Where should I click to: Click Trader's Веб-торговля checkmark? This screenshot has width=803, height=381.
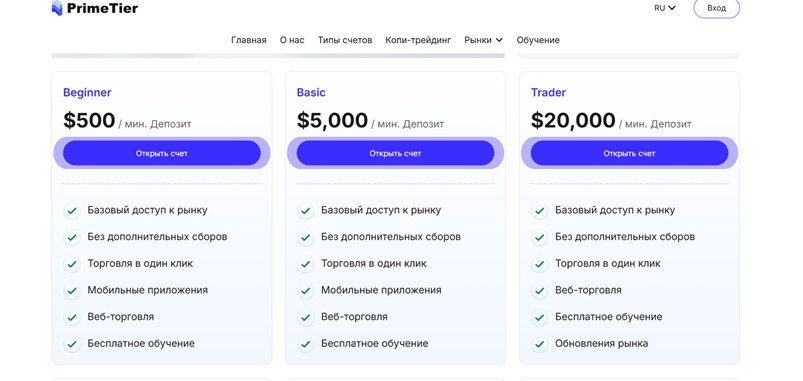[539, 291]
